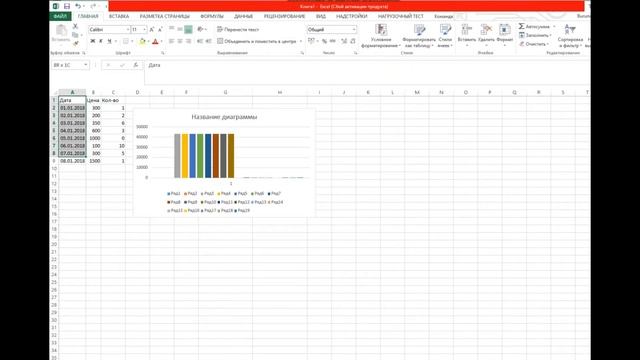Expand the merge and center options arrow
This screenshot has height=360, width=640.
(x=301, y=41)
